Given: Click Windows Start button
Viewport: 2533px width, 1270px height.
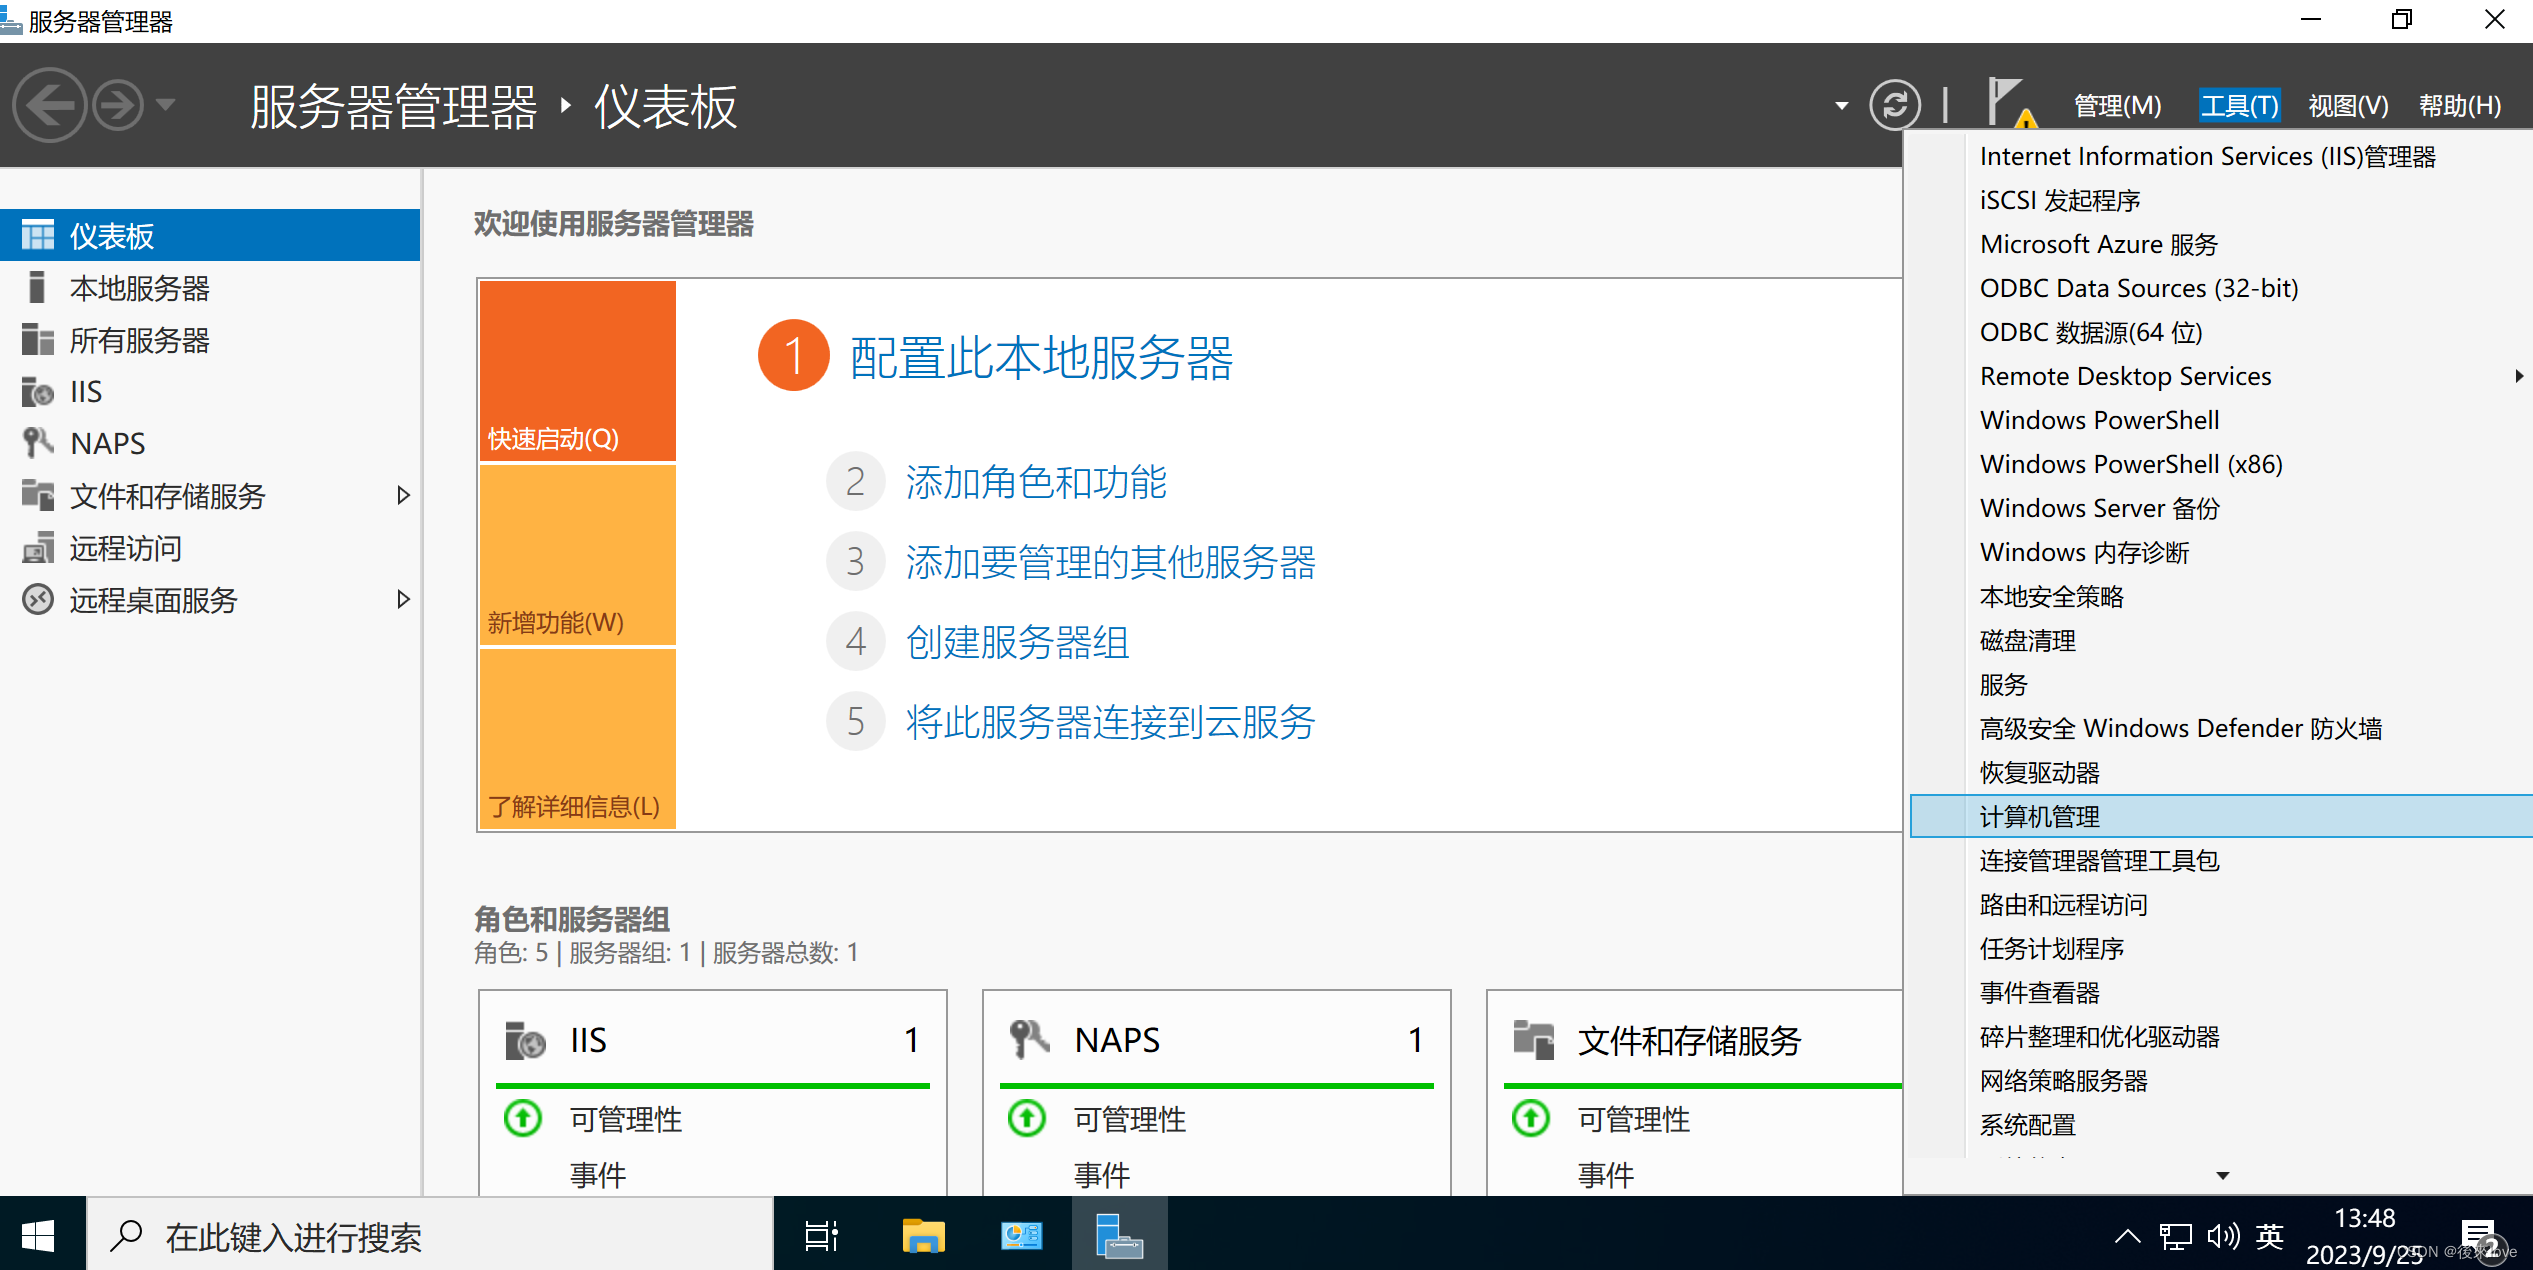Looking at the screenshot, I should pos(38,1237).
